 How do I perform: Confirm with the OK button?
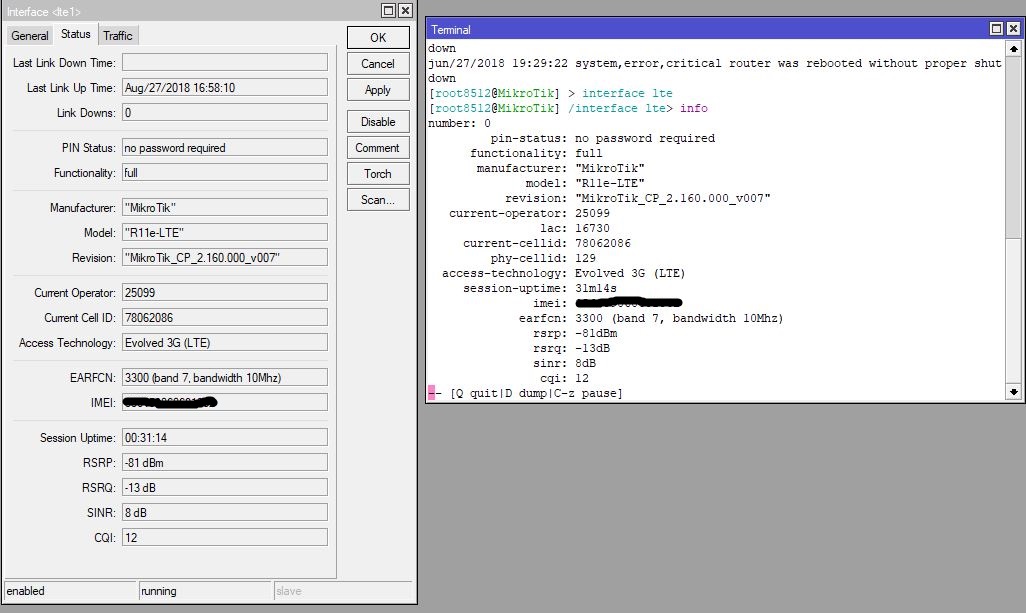[378, 37]
